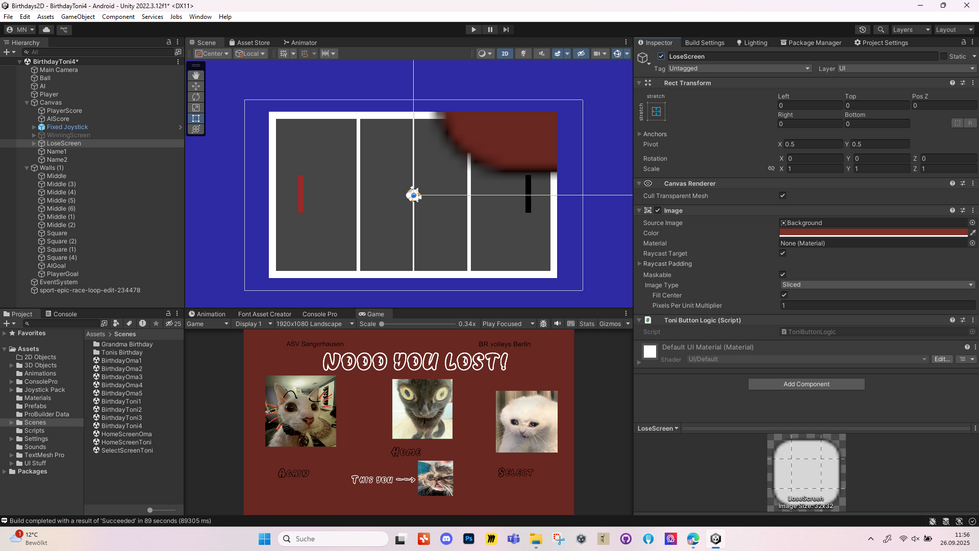Open the undo history icon
Viewport: 979px width, 551px height.
tap(863, 29)
